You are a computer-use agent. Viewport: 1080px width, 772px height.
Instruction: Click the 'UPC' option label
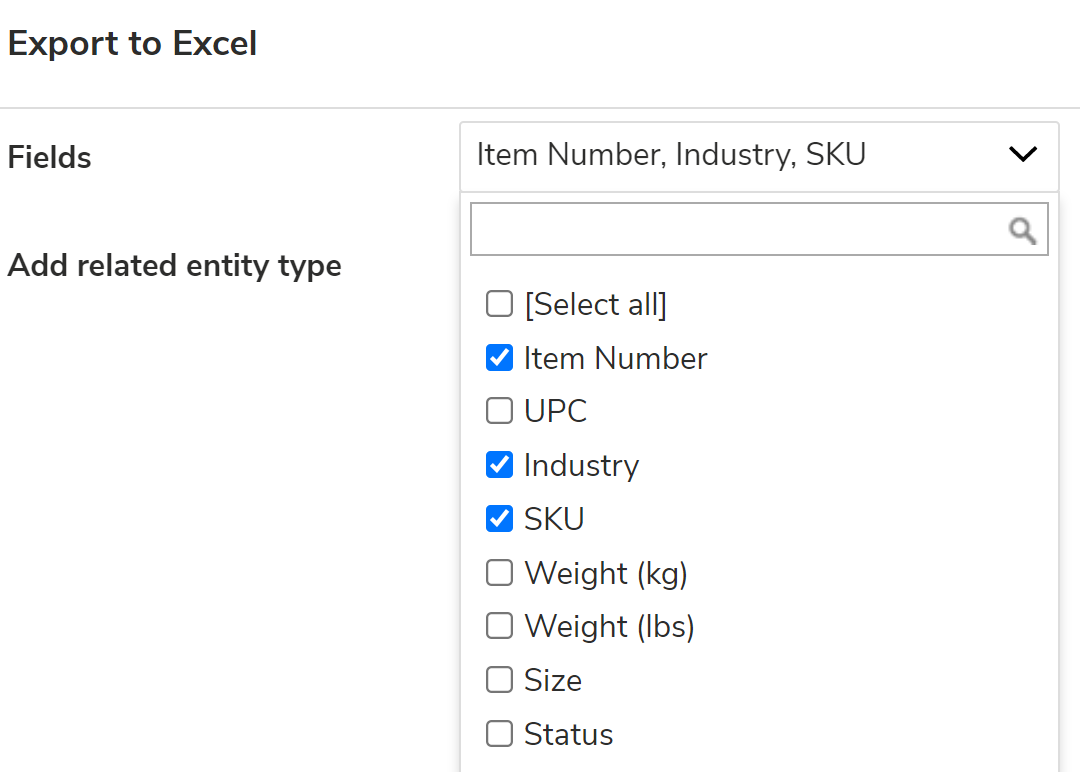pos(555,411)
